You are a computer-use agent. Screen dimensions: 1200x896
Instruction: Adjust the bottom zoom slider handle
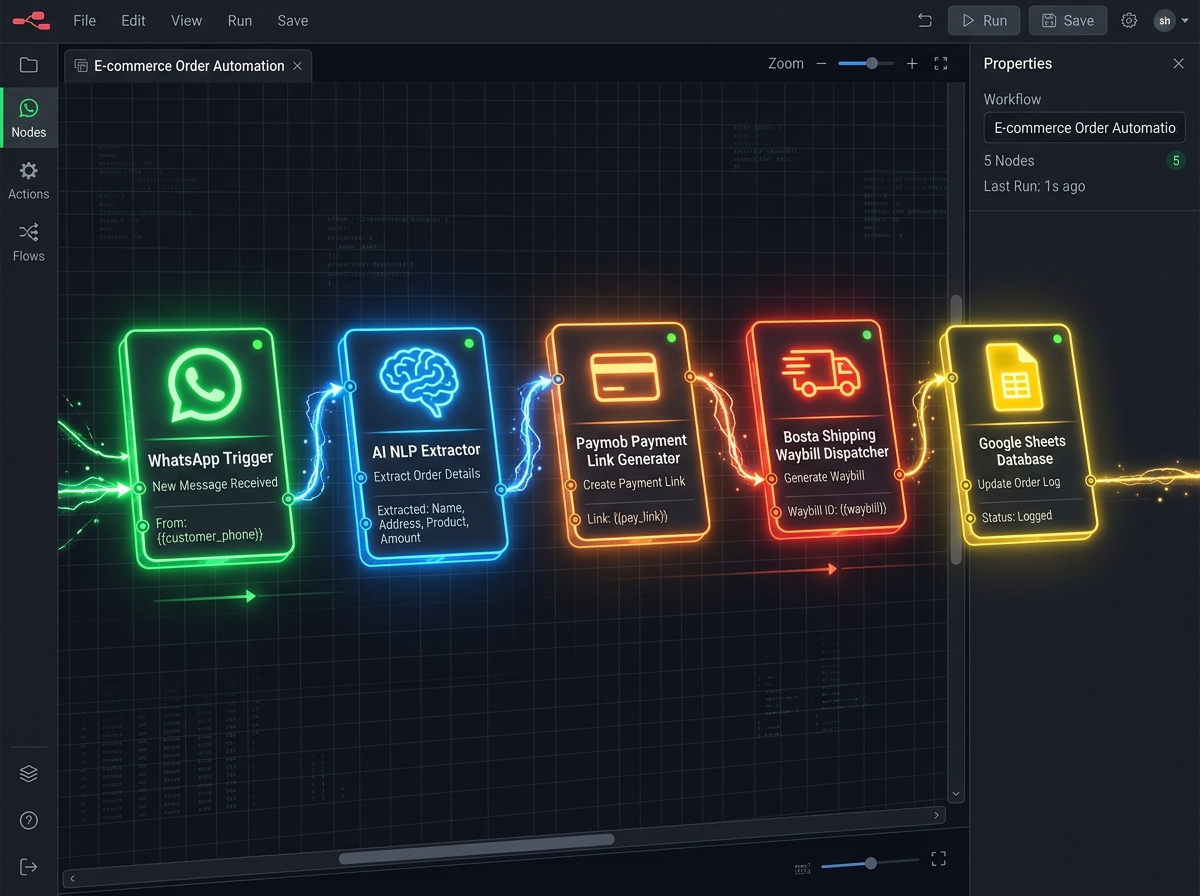(x=871, y=862)
